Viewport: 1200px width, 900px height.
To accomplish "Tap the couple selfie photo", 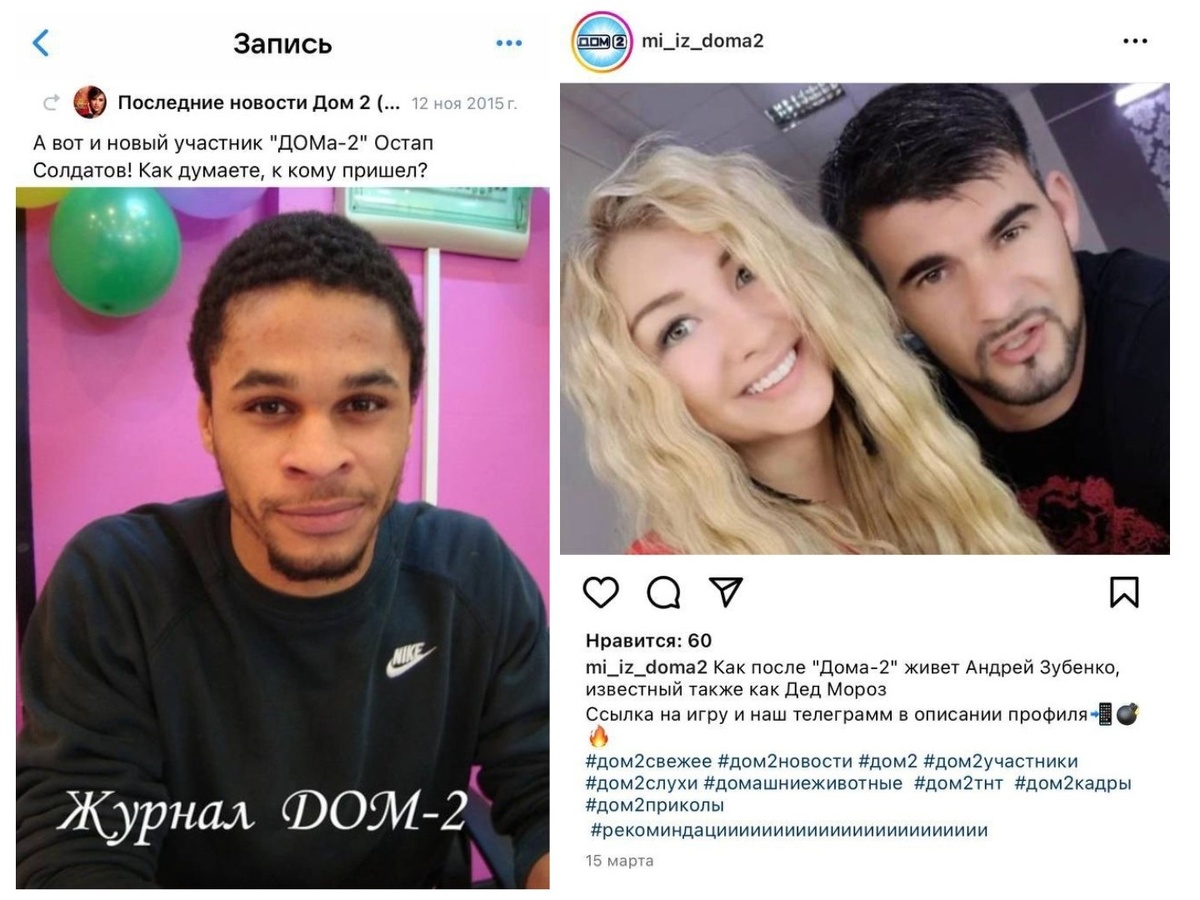I will click(x=865, y=318).
